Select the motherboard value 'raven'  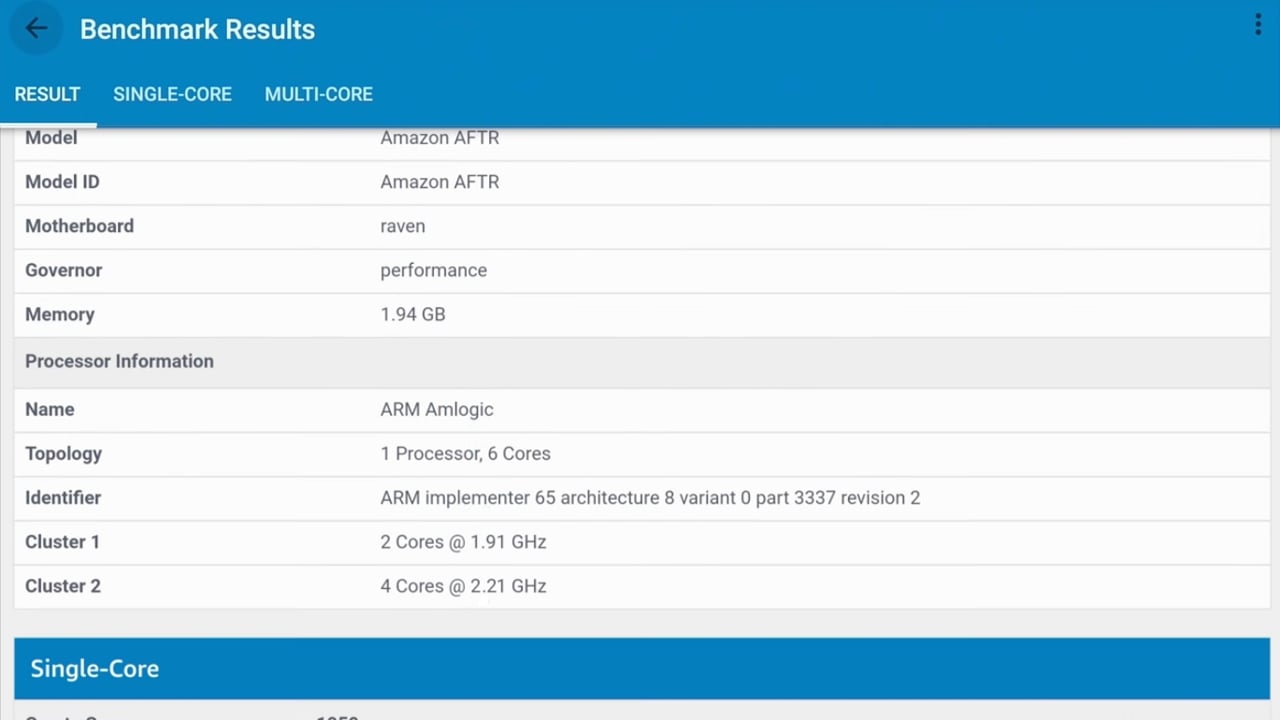coord(403,226)
